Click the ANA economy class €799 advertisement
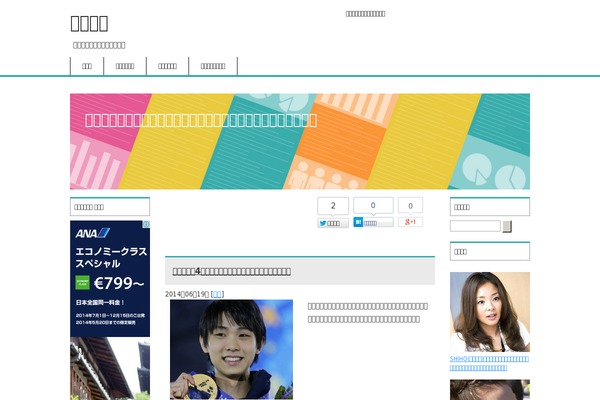 110,279
